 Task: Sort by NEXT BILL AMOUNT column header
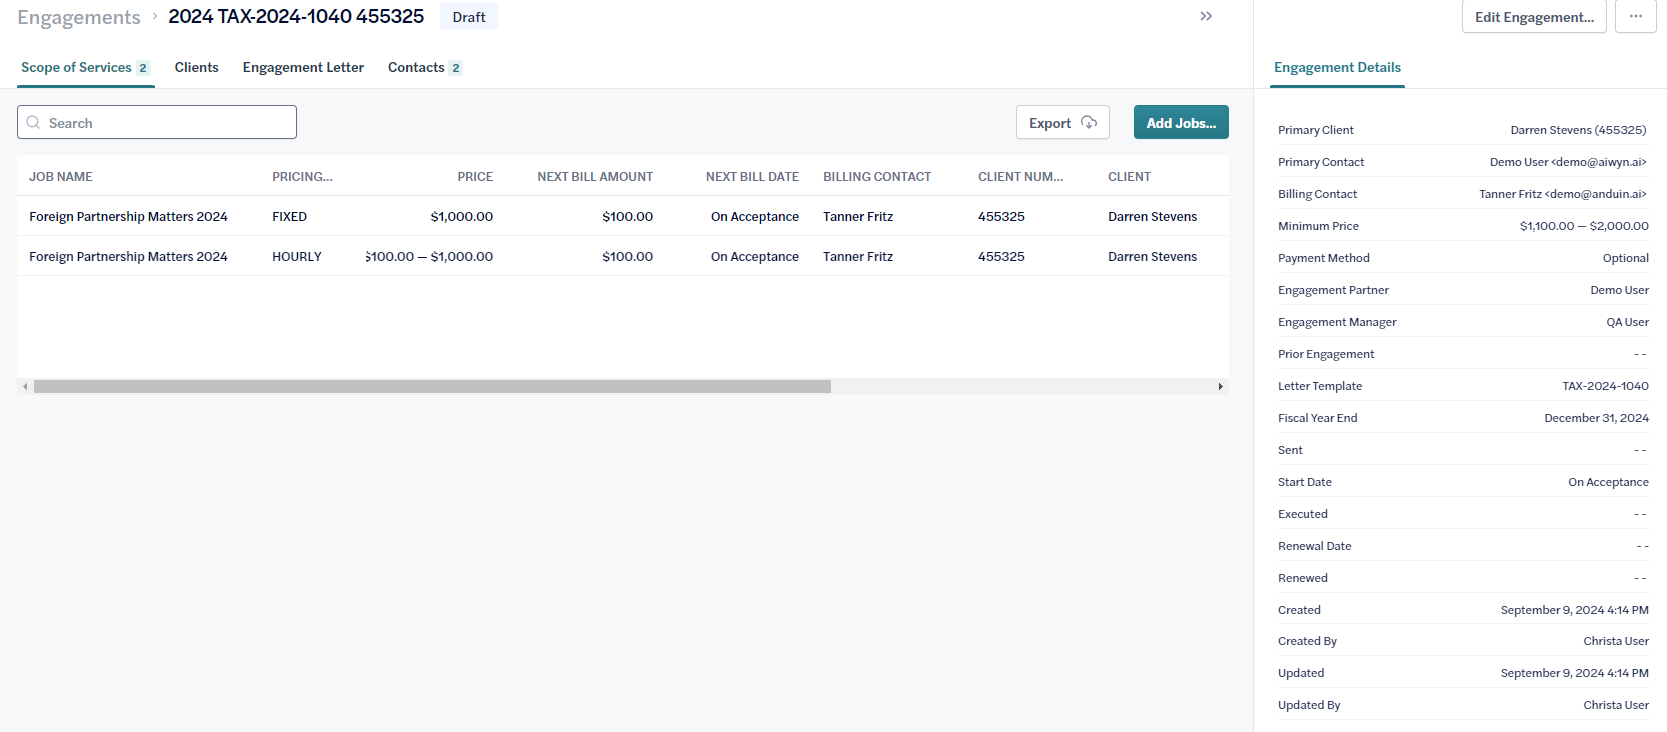tap(595, 177)
